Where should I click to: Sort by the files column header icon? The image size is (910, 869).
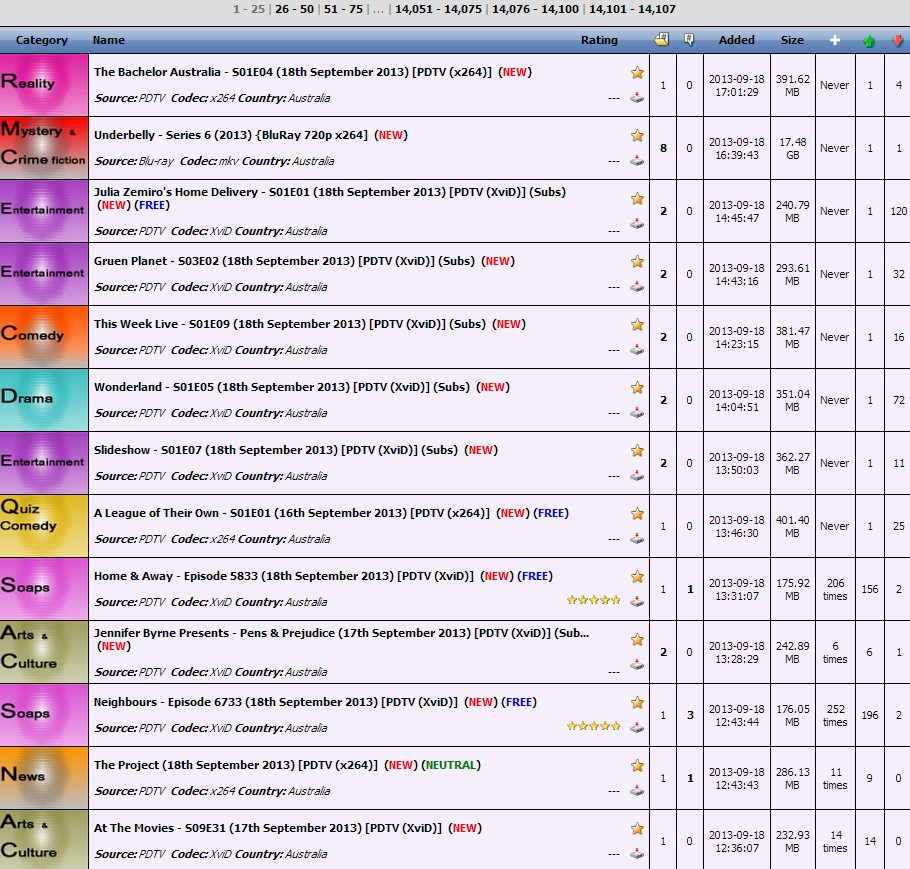[x=662, y=39]
